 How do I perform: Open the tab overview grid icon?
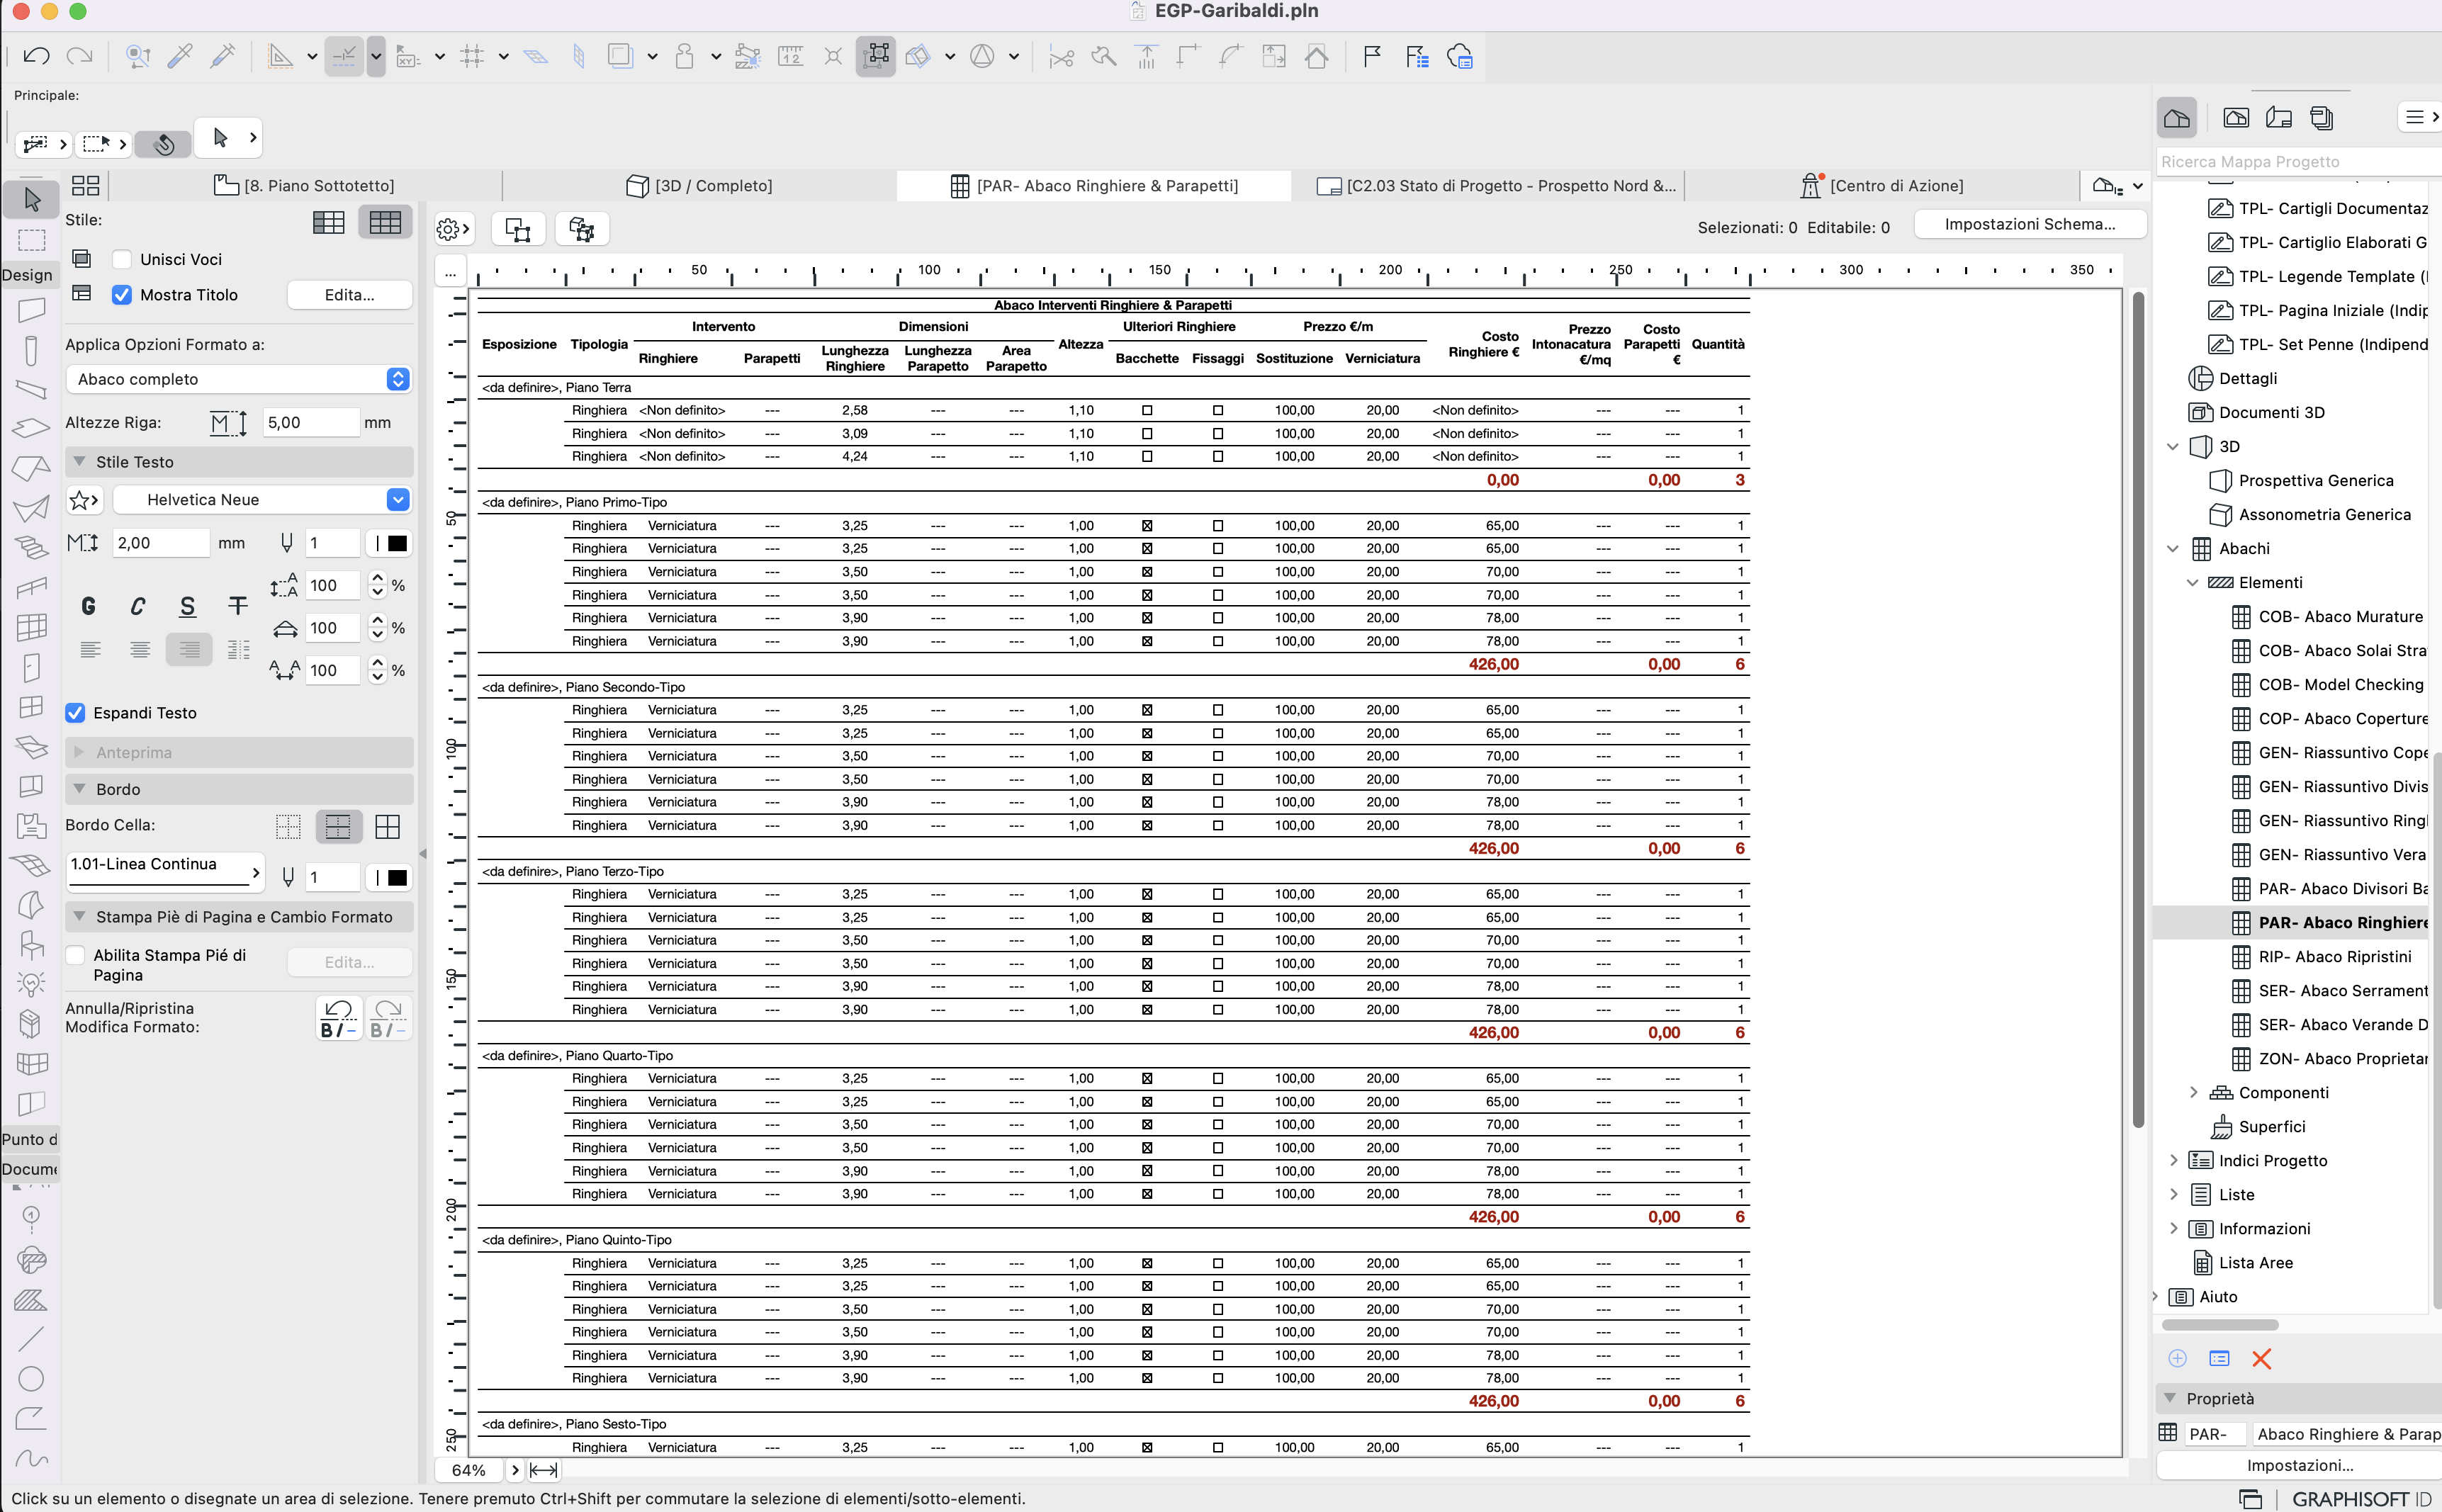(x=86, y=186)
